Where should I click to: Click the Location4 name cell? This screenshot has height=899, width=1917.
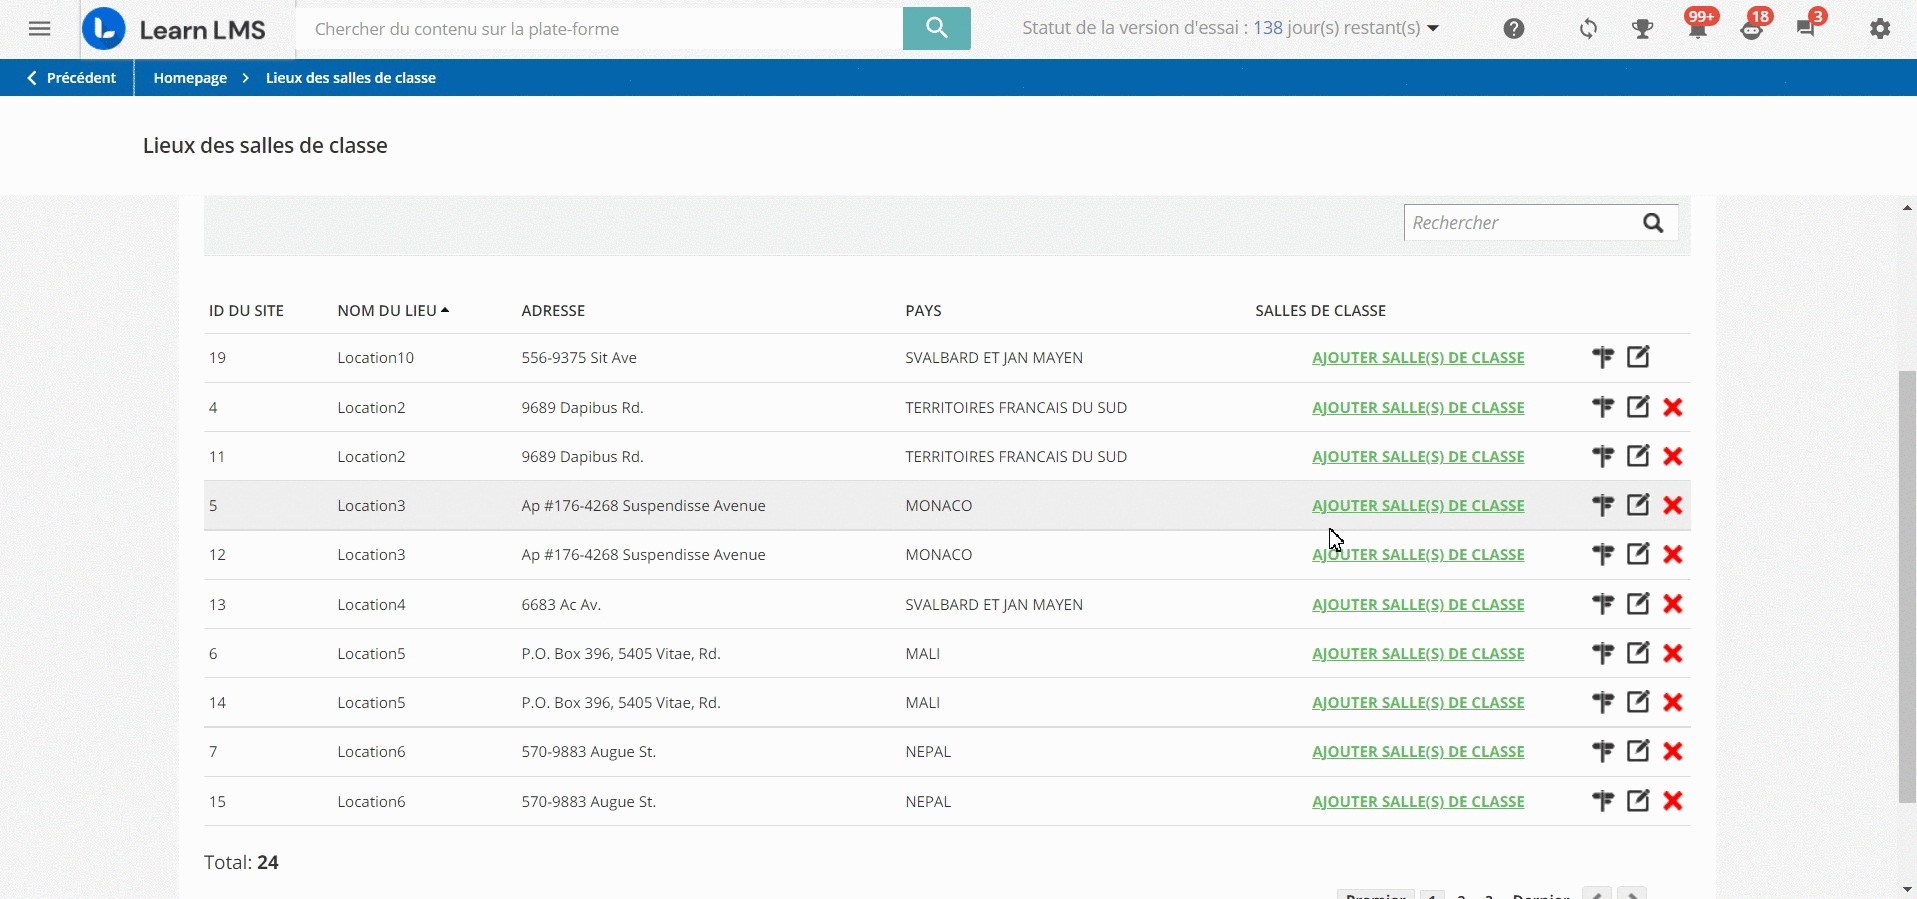coord(372,605)
